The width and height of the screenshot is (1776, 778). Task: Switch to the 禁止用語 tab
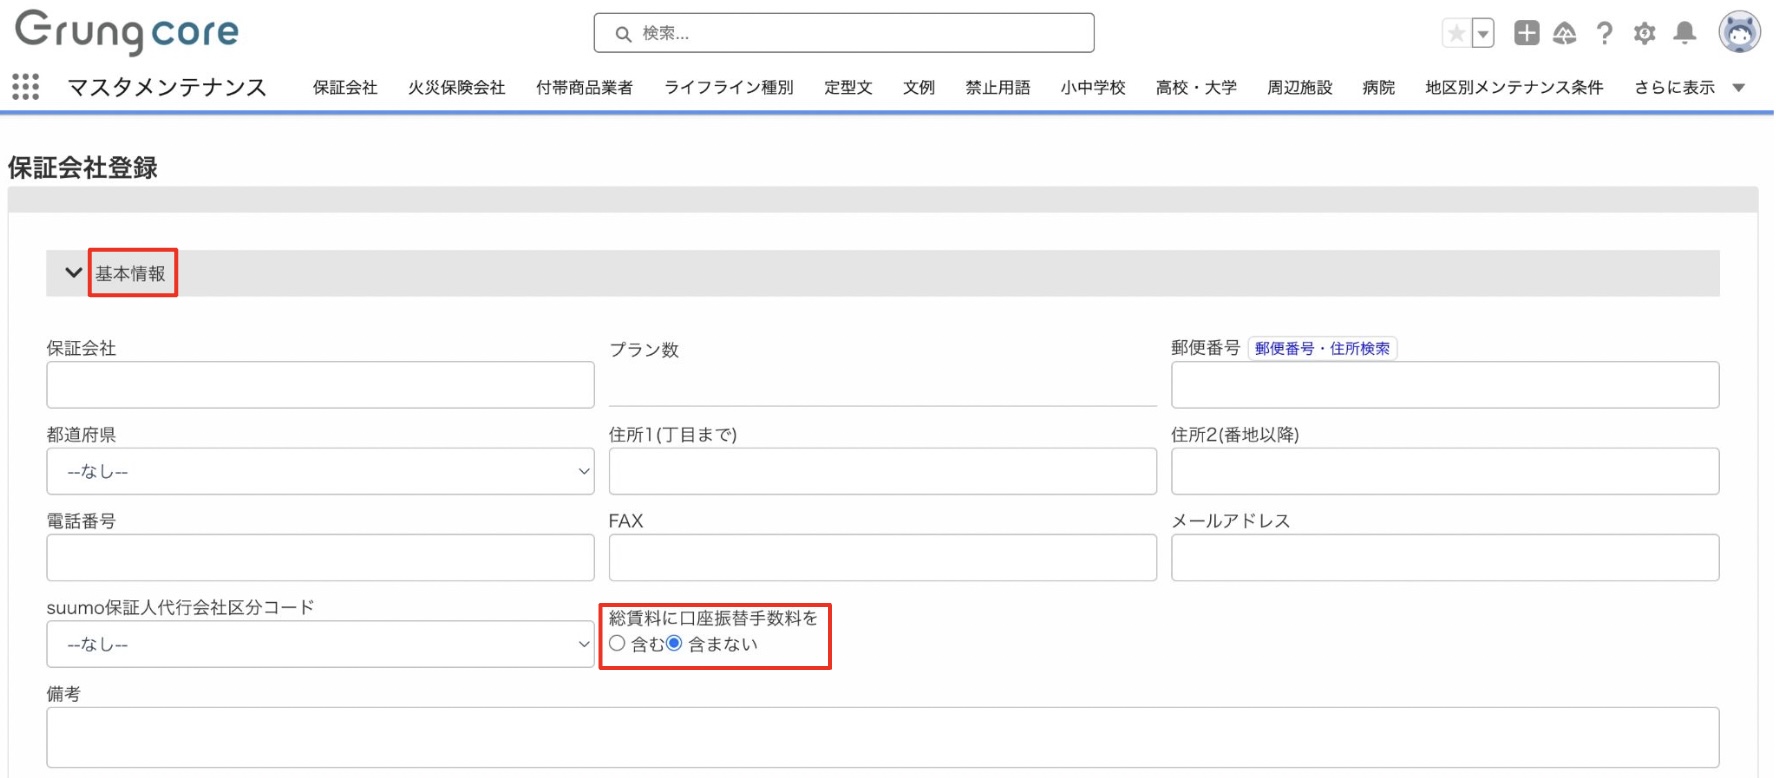coord(997,88)
